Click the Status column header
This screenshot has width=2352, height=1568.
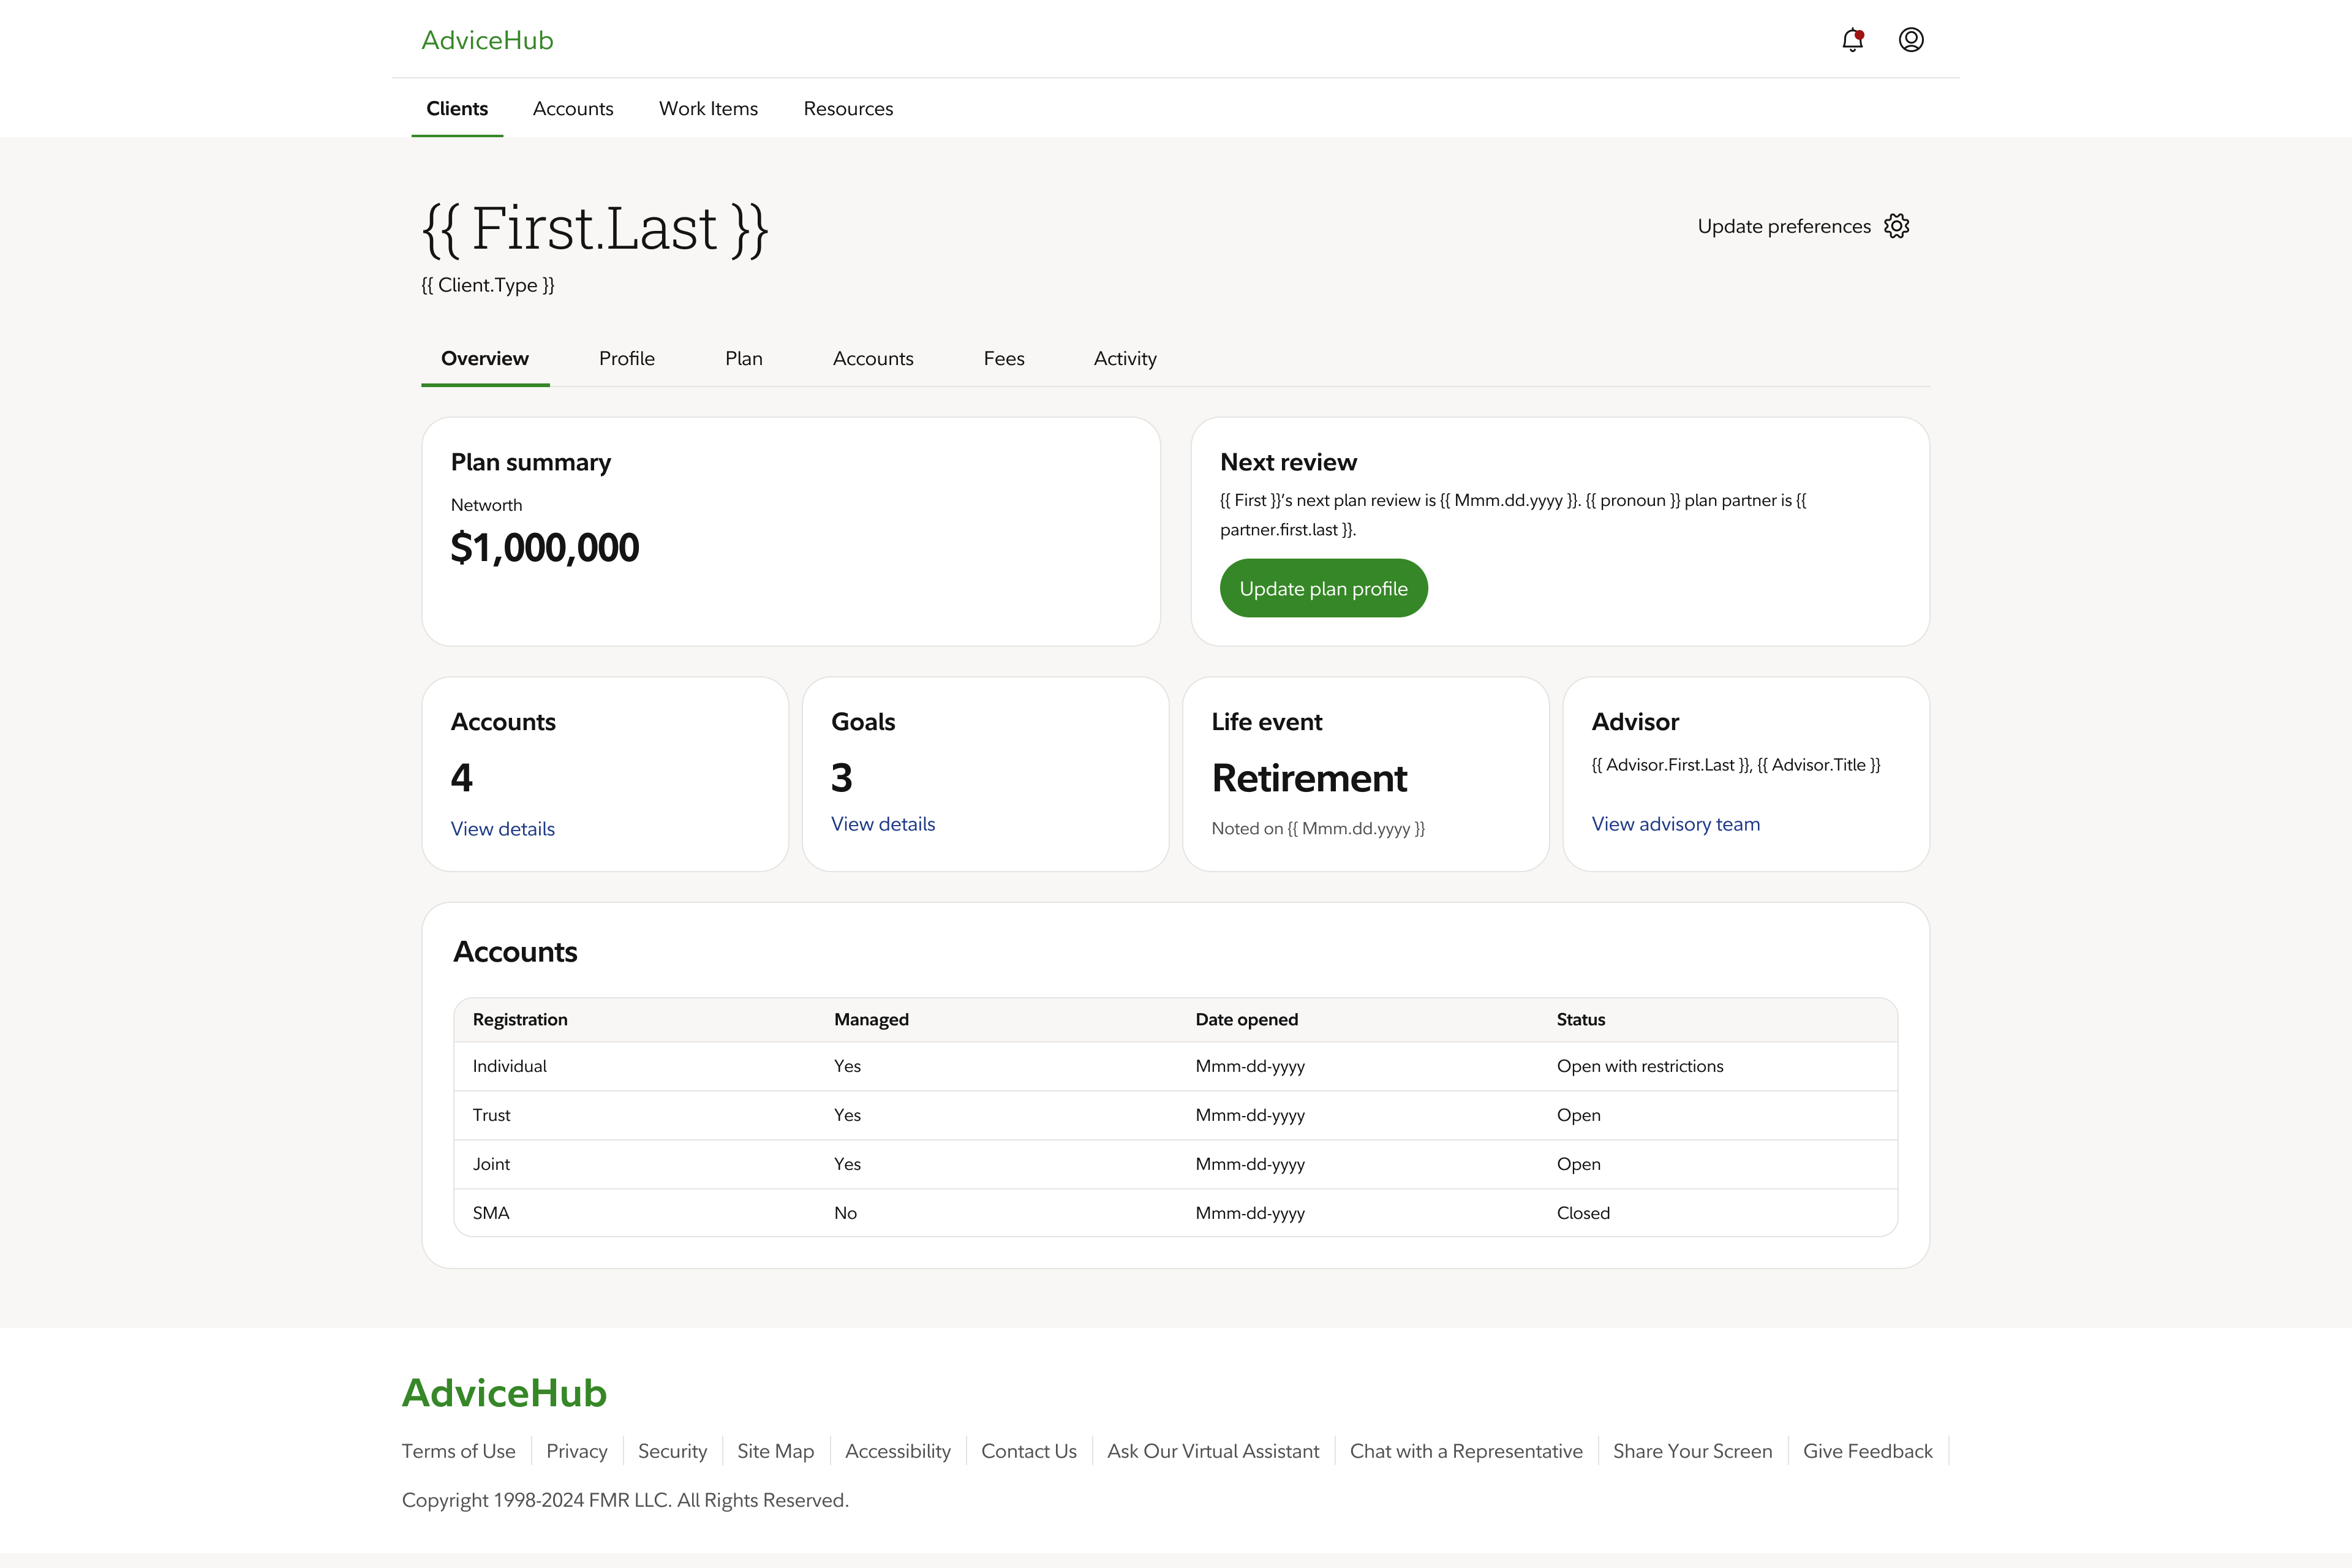pyautogui.click(x=1580, y=1019)
